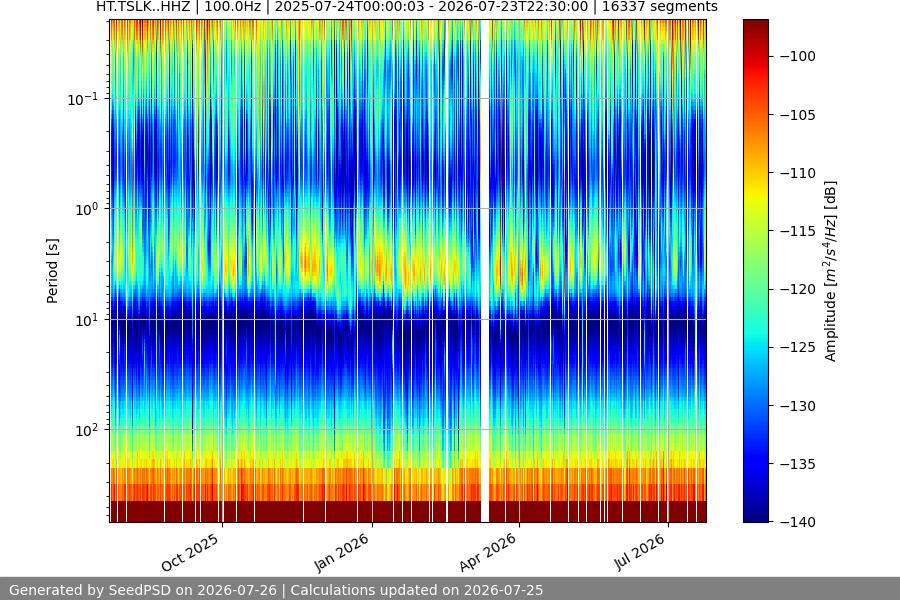Click the '−115' colorbar tick label

(x=797, y=231)
